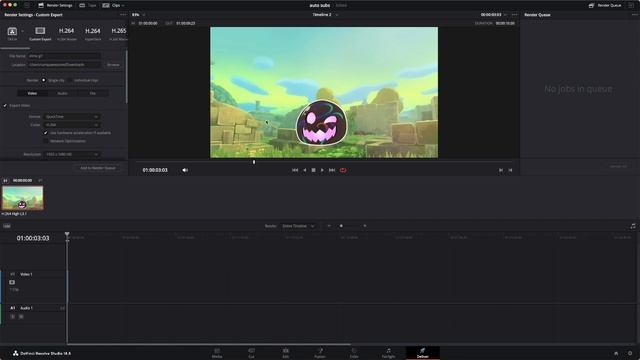Viewport: 640px width, 360px height.
Task: Switch to the Fusion page
Action: [x=320, y=353]
